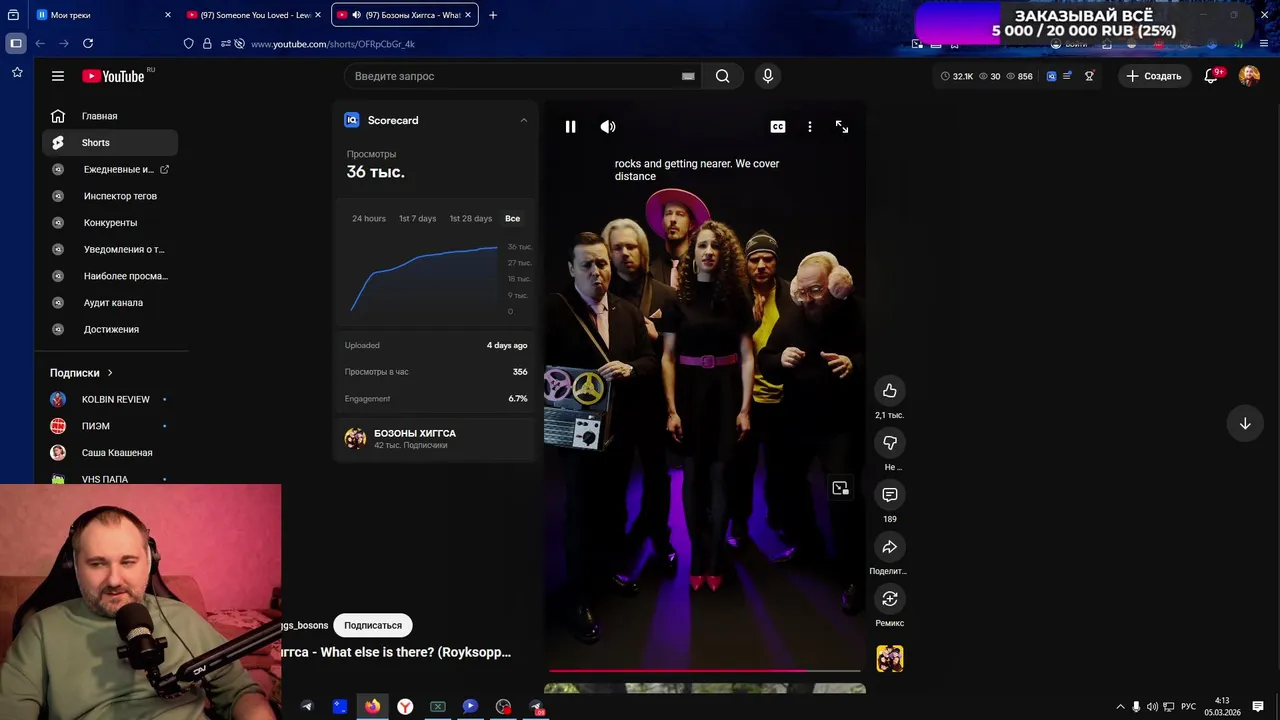Open Саша Квашеная subscription

click(x=110, y=453)
